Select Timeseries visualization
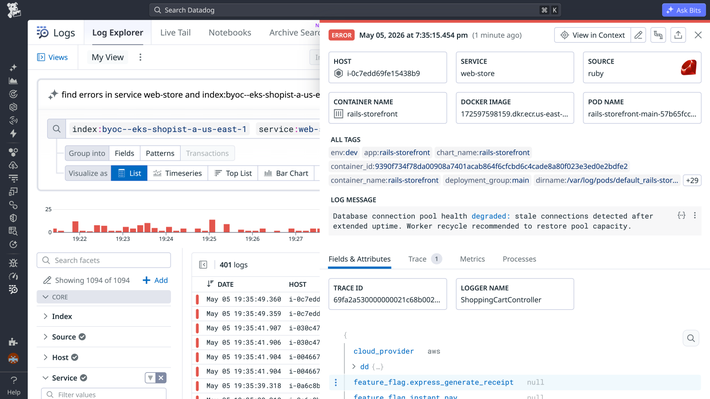Viewport: 710px width, 399px height. pos(178,173)
